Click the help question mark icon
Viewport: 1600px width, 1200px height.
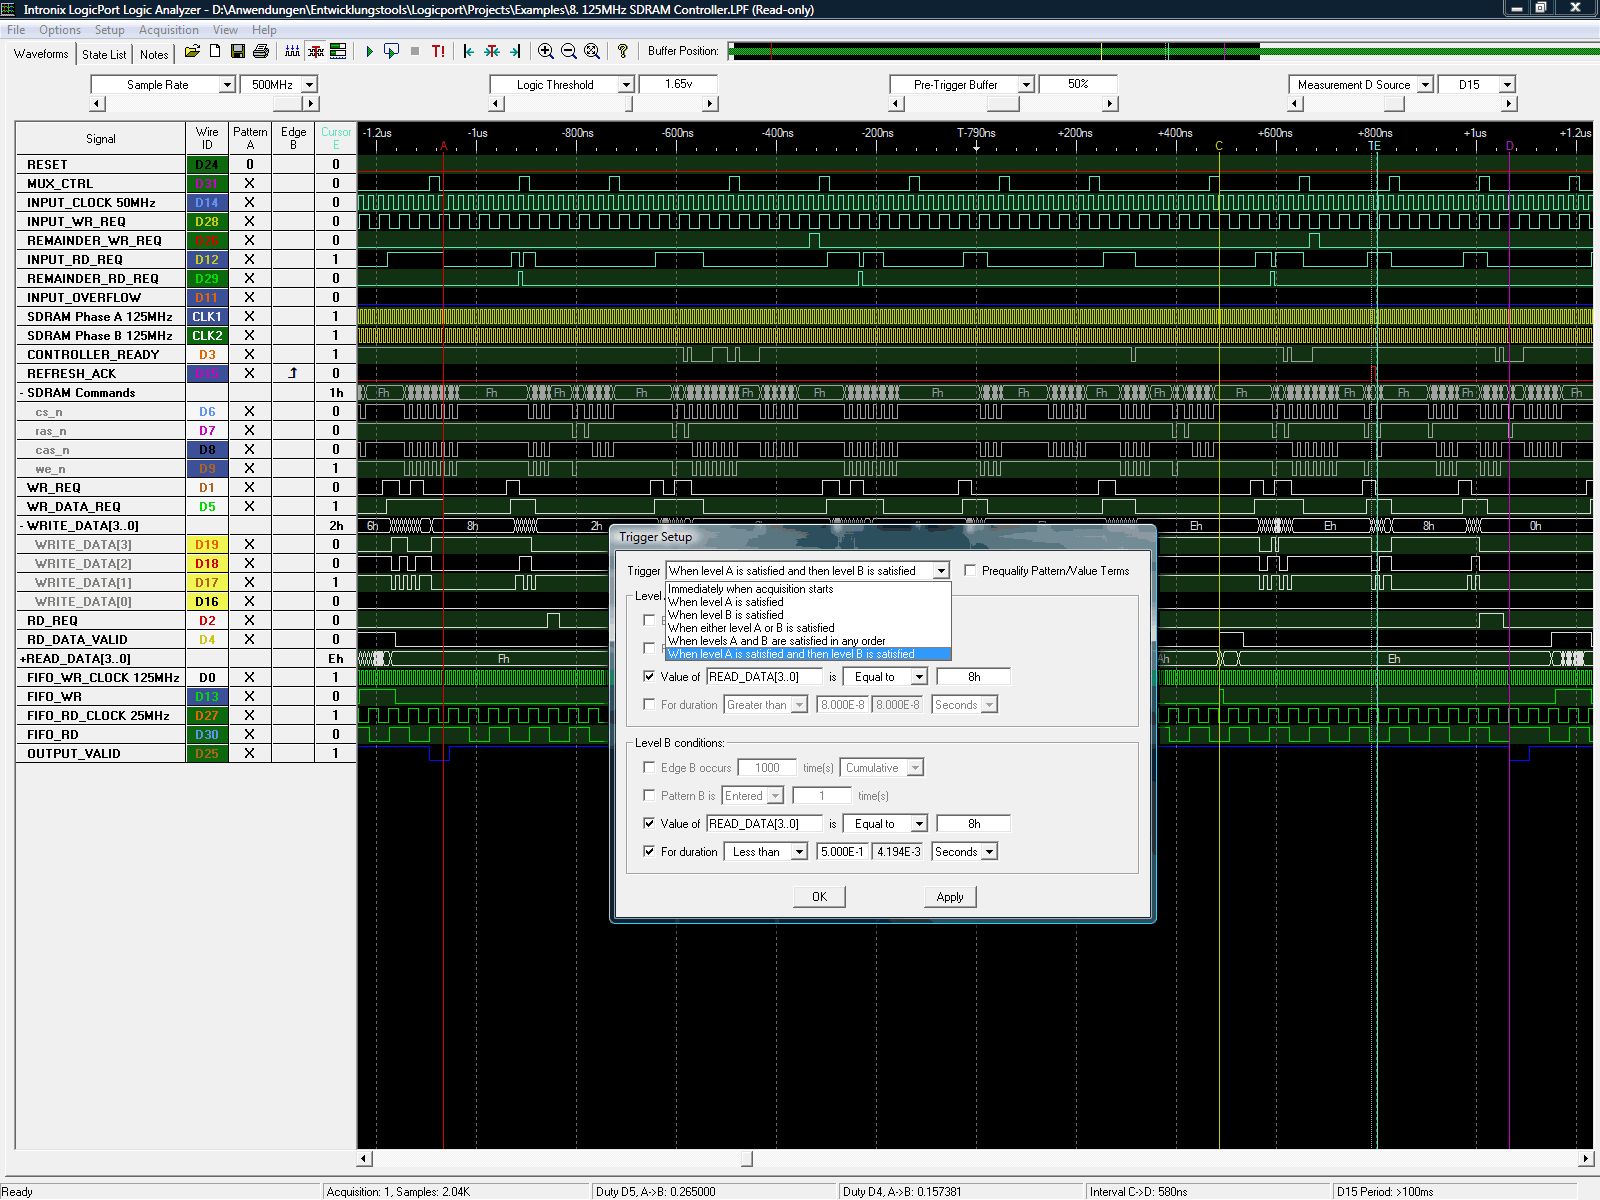click(622, 51)
